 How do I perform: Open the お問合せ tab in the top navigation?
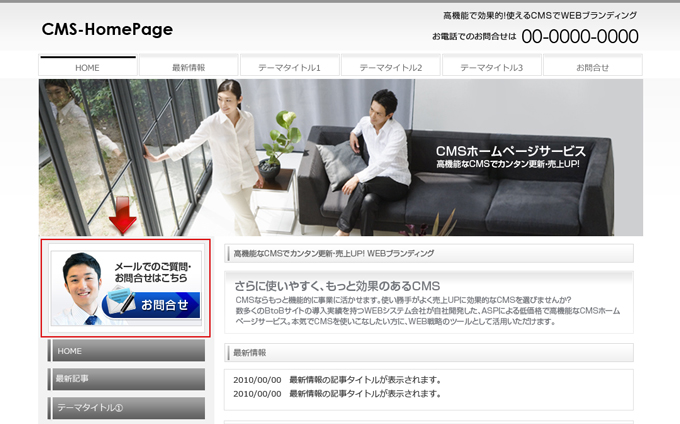click(592, 67)
